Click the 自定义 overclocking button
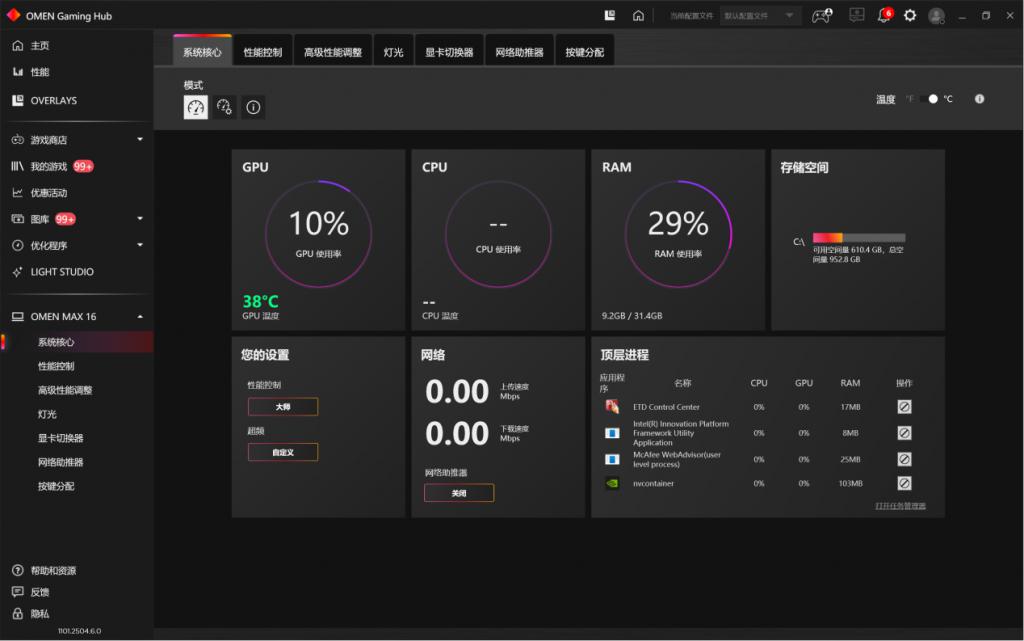 283,452
